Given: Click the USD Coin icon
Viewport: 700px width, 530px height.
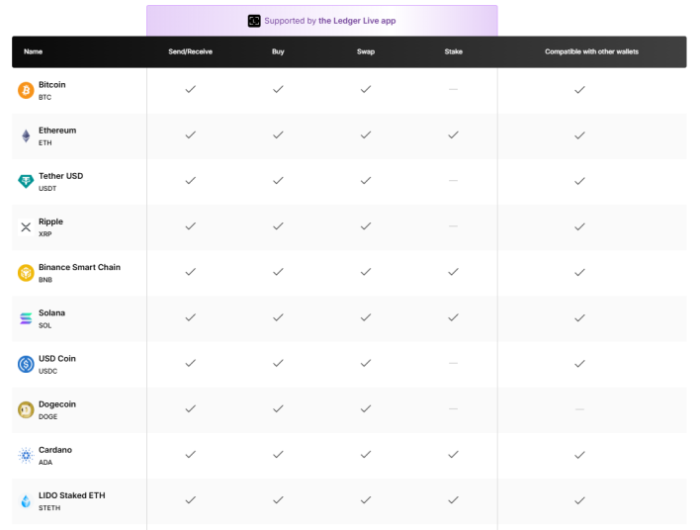Looking at the screenshot, I should [26, 364].
